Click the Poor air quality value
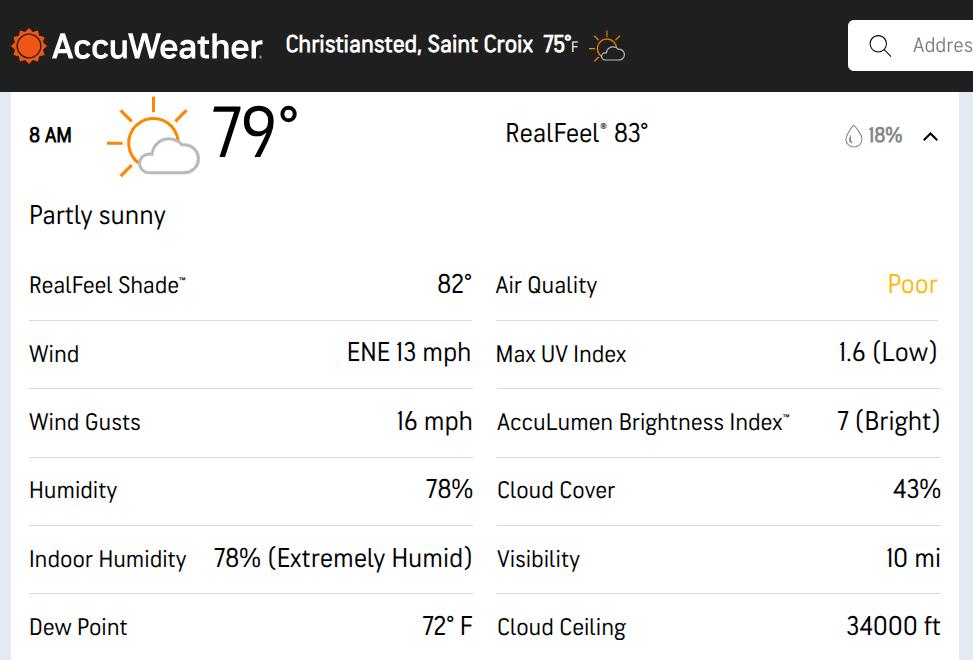Viewport: 973px width, 660px height. [912, 285]
